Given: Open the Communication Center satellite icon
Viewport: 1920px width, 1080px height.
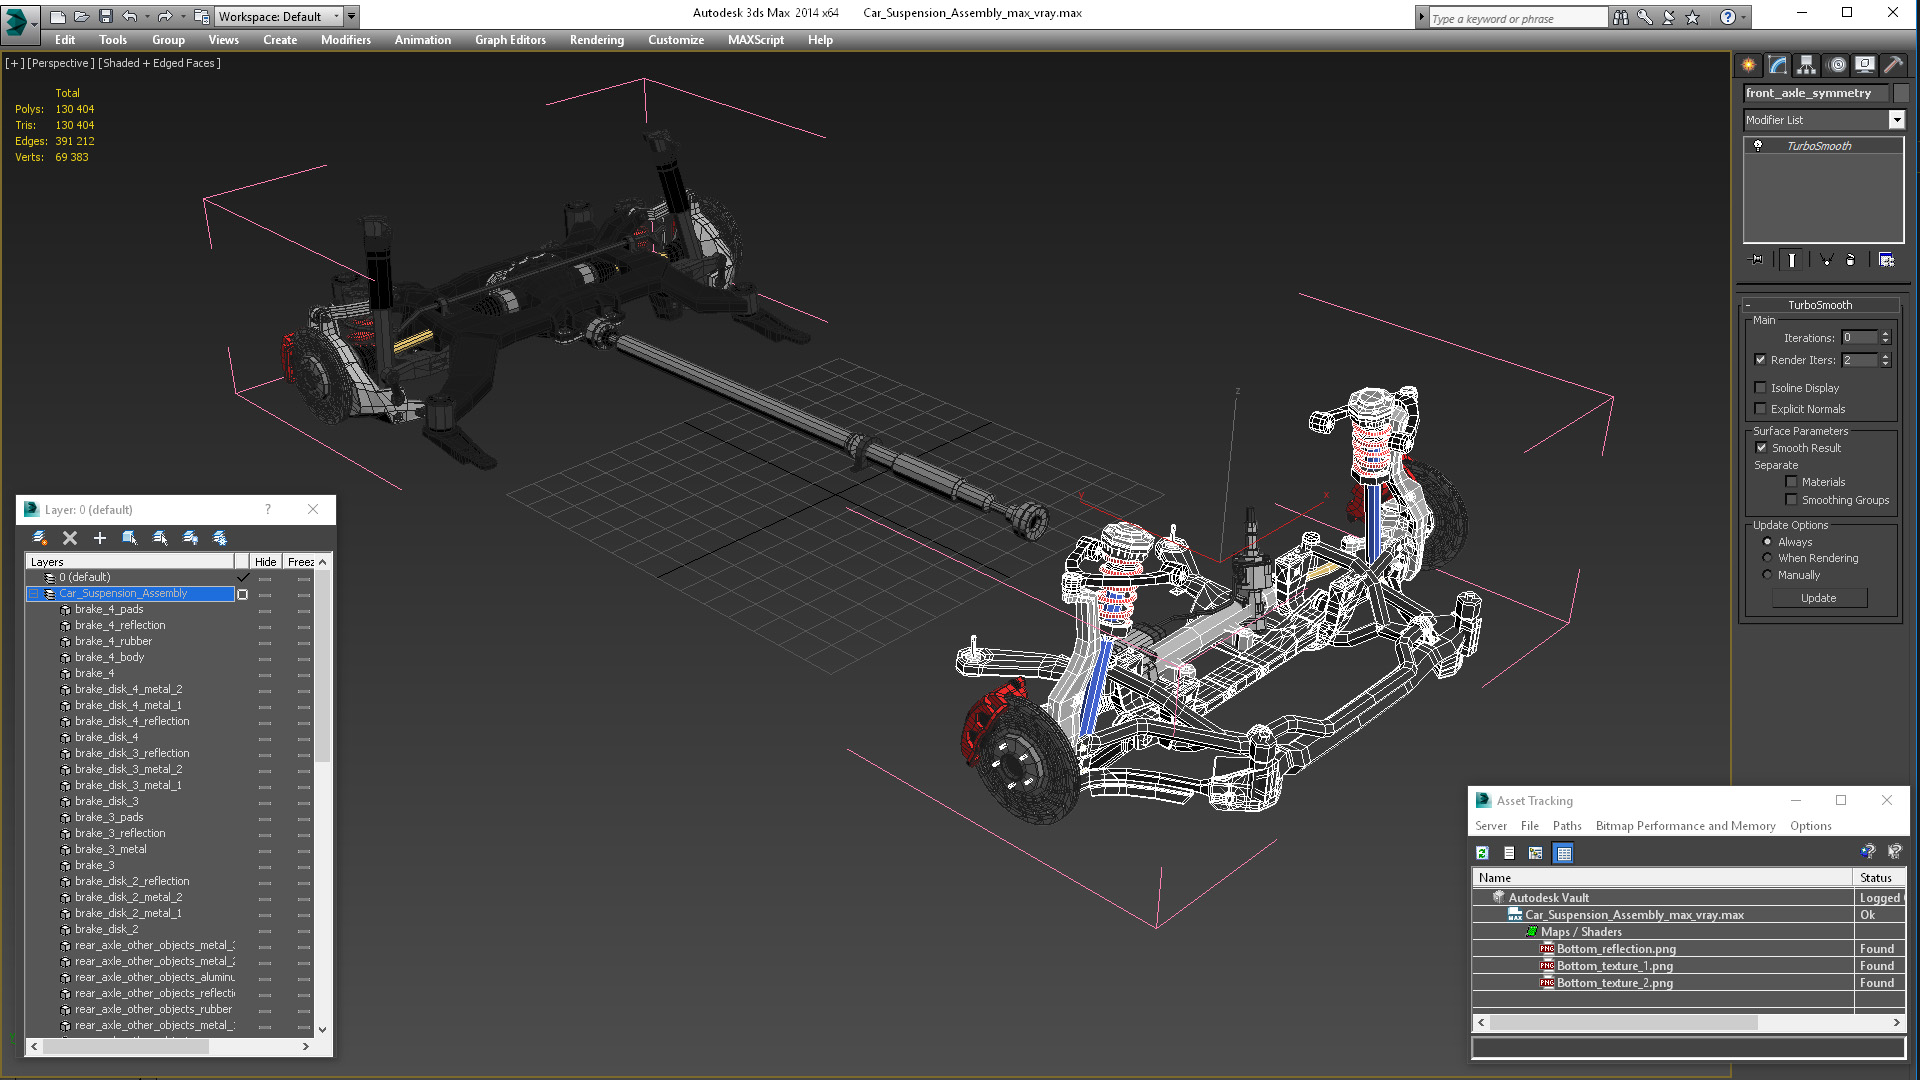Looking at the screenshot, I should pos(1669,17).
